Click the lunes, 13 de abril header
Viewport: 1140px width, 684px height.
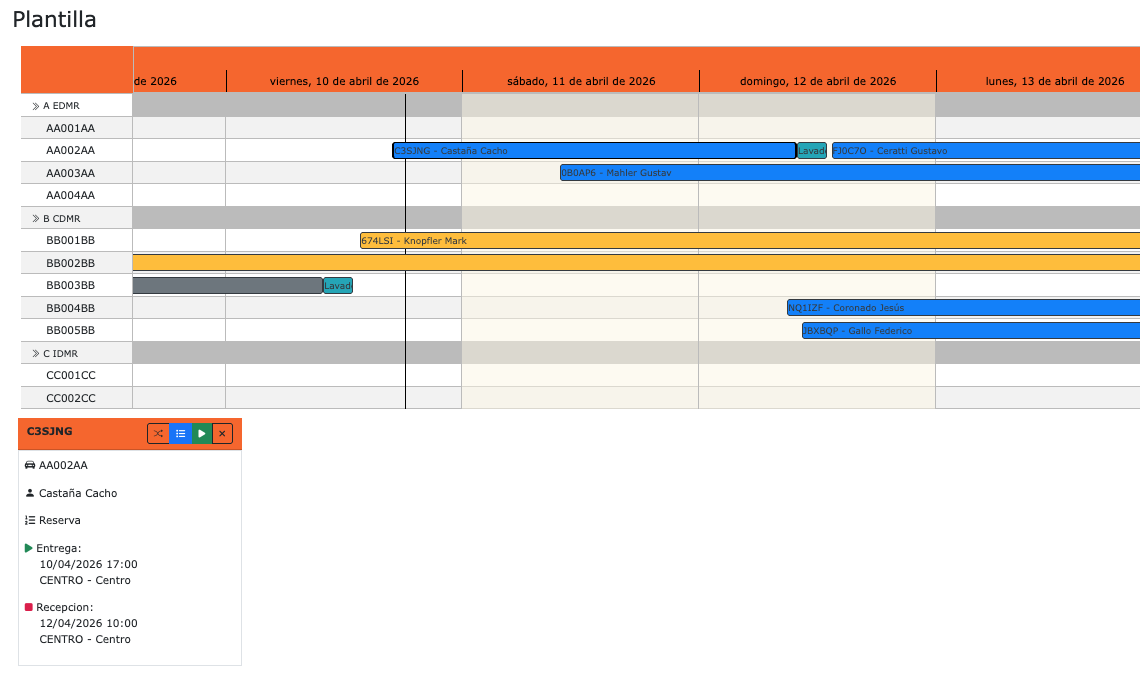(x=1055, y=81)
